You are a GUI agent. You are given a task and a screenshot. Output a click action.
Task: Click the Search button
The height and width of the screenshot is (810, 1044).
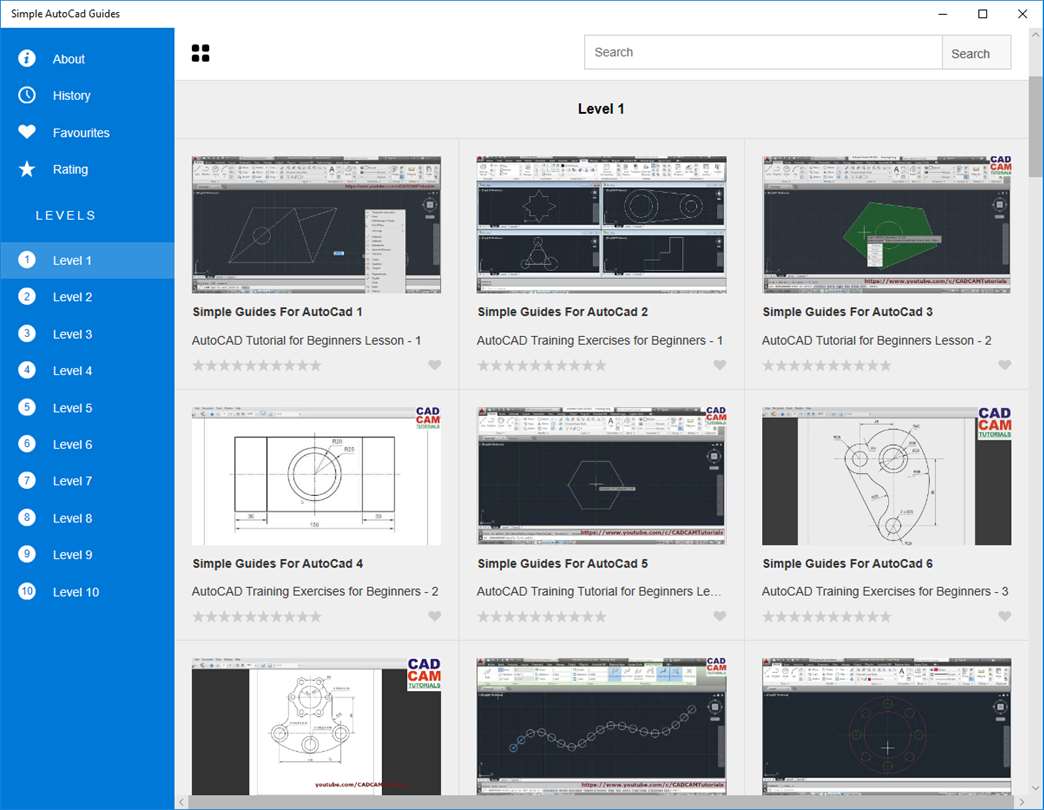976,53
